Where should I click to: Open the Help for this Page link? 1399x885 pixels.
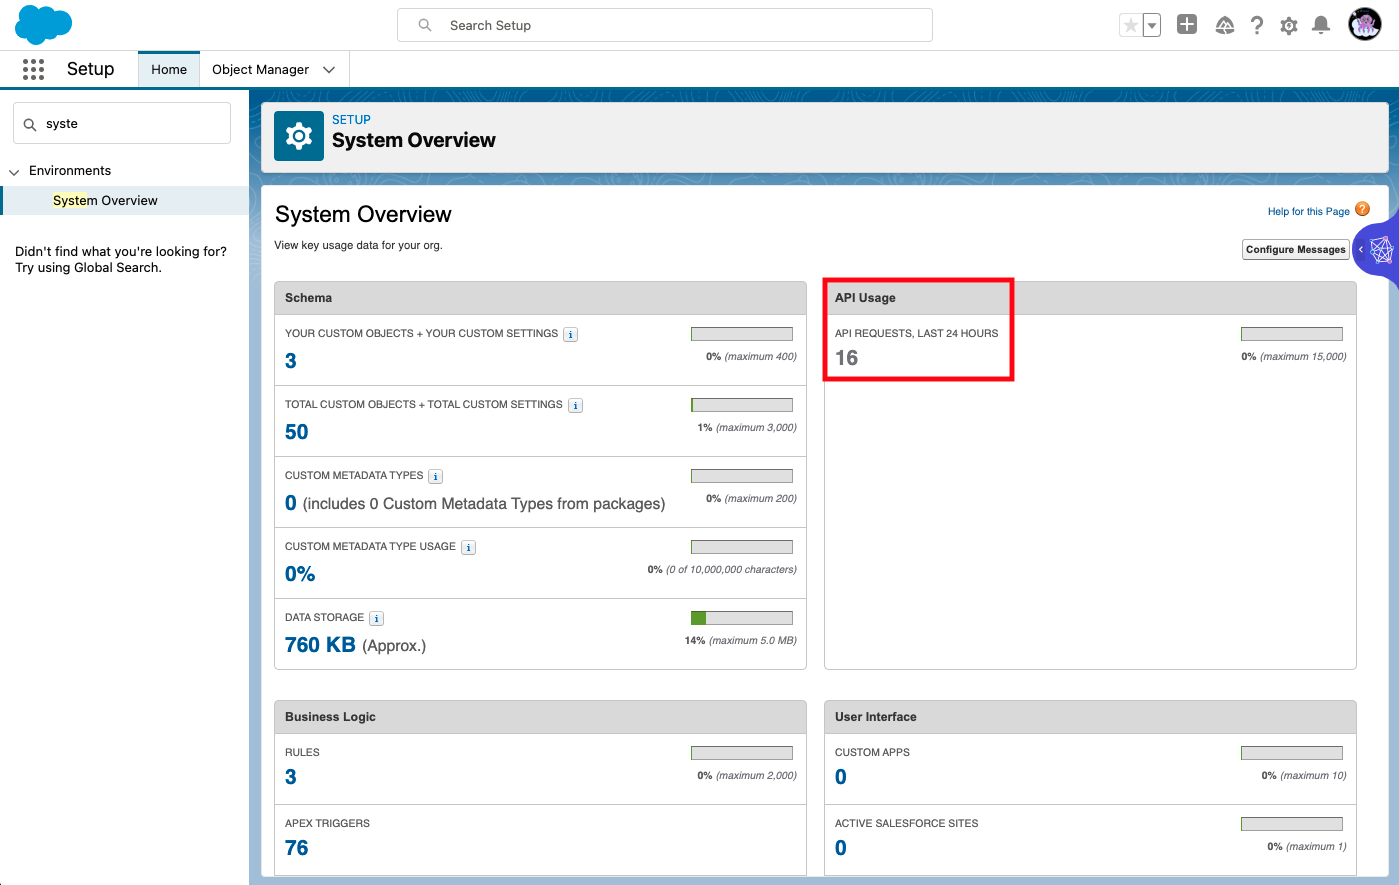pos(1308,212)
